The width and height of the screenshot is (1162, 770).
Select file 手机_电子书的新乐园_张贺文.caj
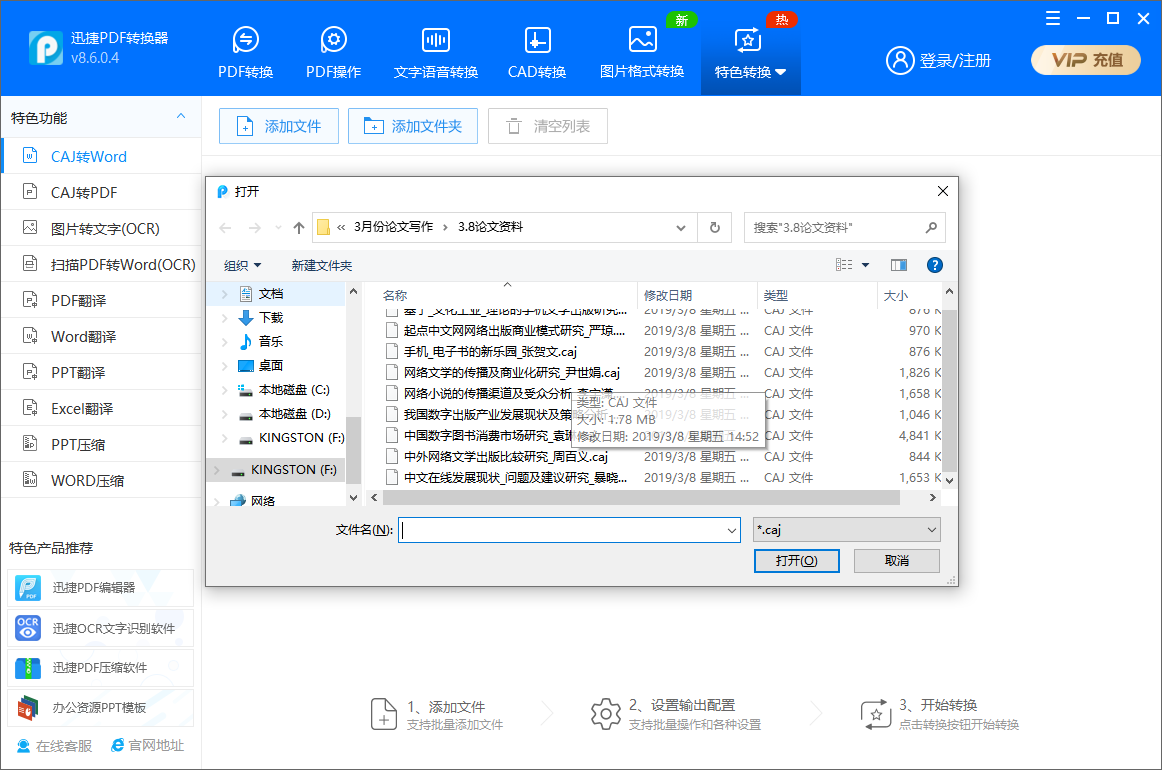490,351
